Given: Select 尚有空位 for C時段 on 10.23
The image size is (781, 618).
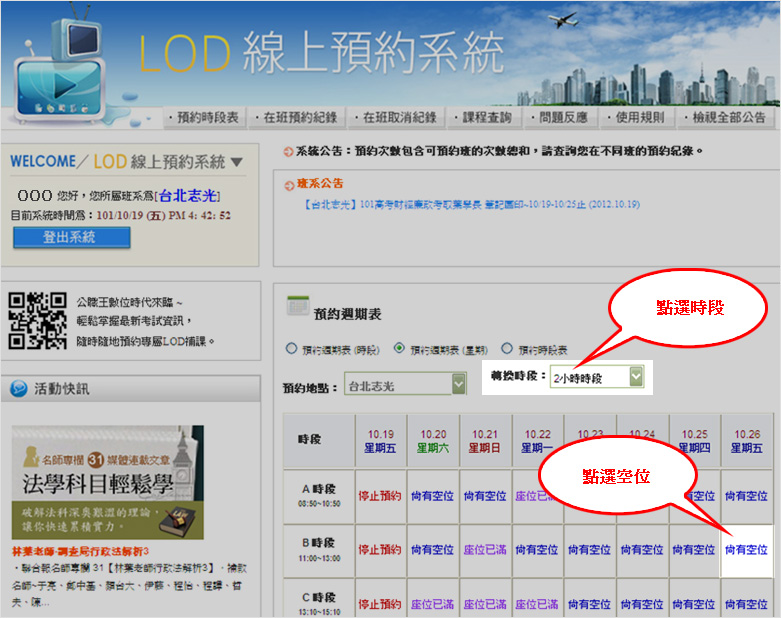Looking at the screenshot, I should pyautogui.click(x=589, y=604).
